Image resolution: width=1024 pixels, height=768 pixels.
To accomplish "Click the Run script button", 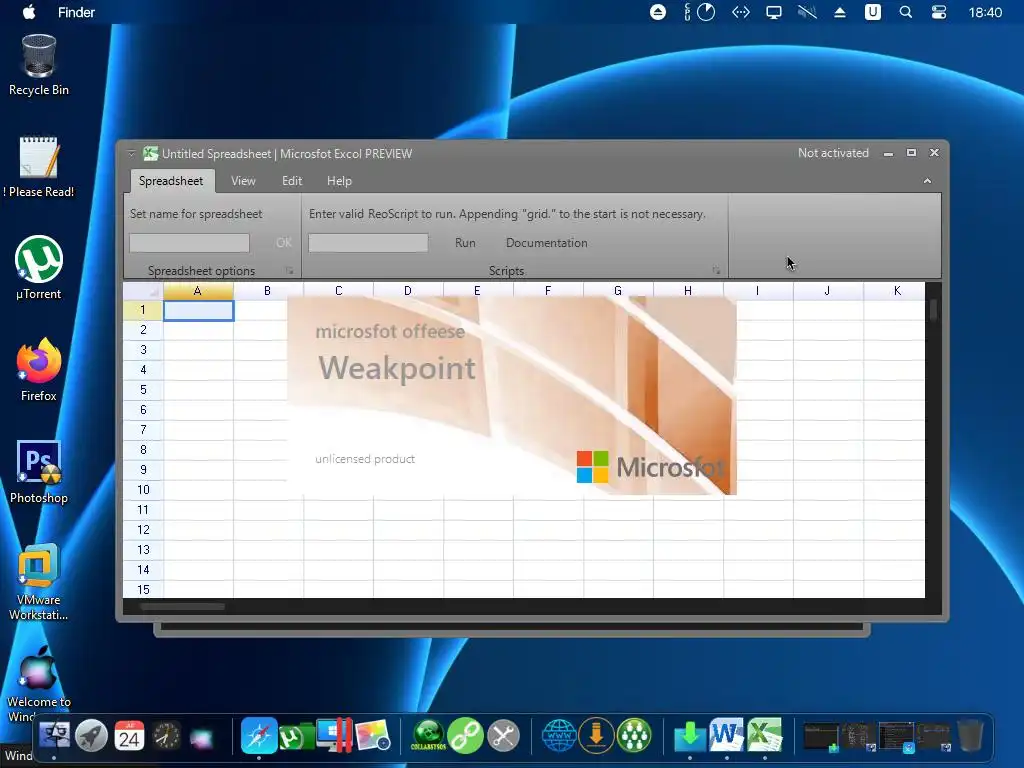I will 465,243.
